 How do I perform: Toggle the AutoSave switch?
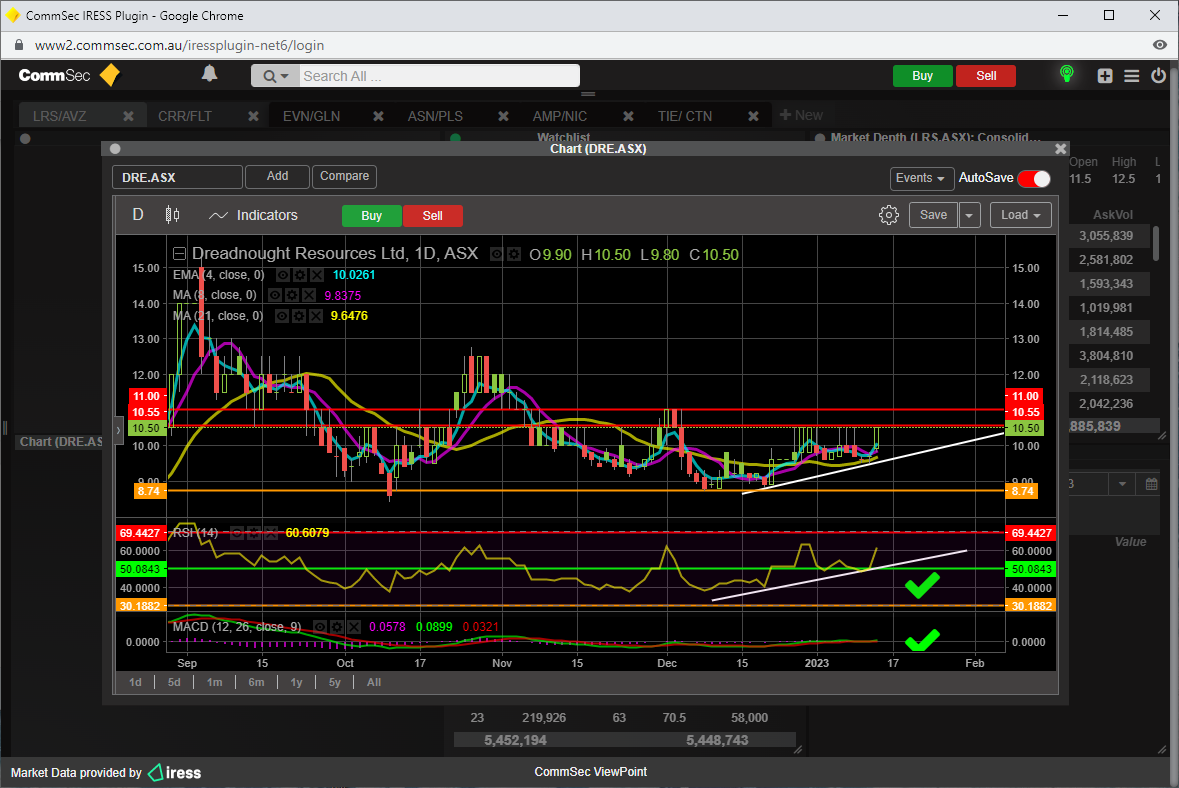1034,178
